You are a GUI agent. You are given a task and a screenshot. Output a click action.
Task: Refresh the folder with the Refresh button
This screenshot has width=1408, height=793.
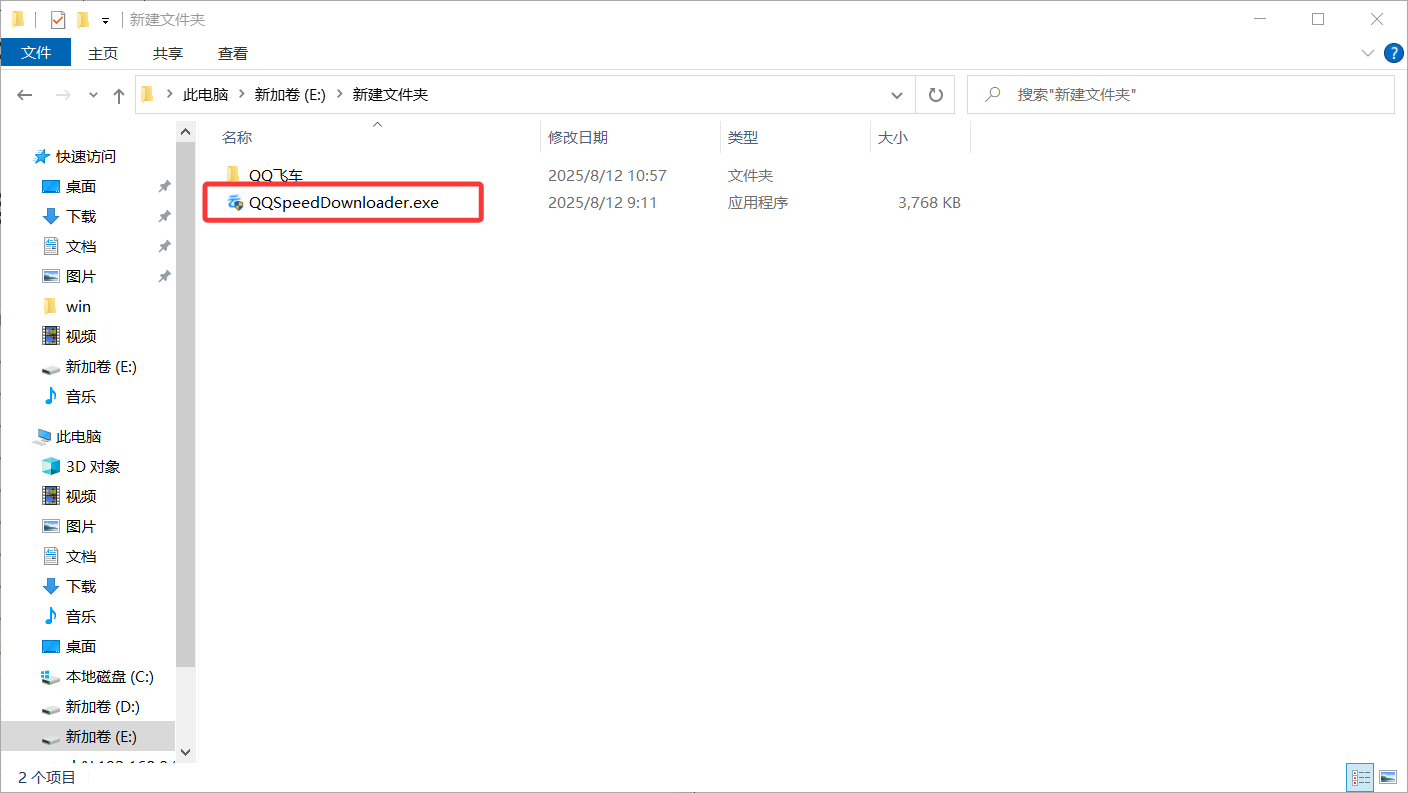click(x=936, y=95)
